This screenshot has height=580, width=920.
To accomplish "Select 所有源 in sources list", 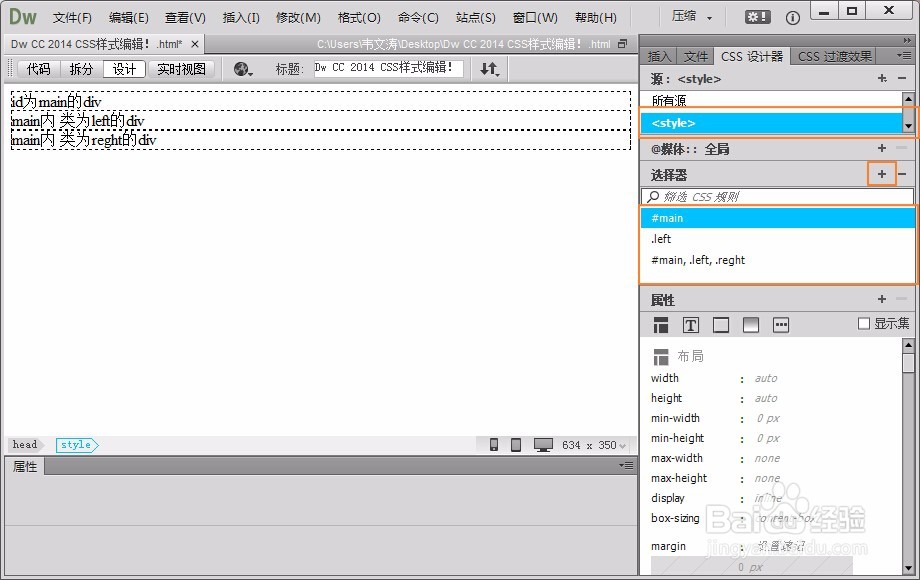I will 771,101.
